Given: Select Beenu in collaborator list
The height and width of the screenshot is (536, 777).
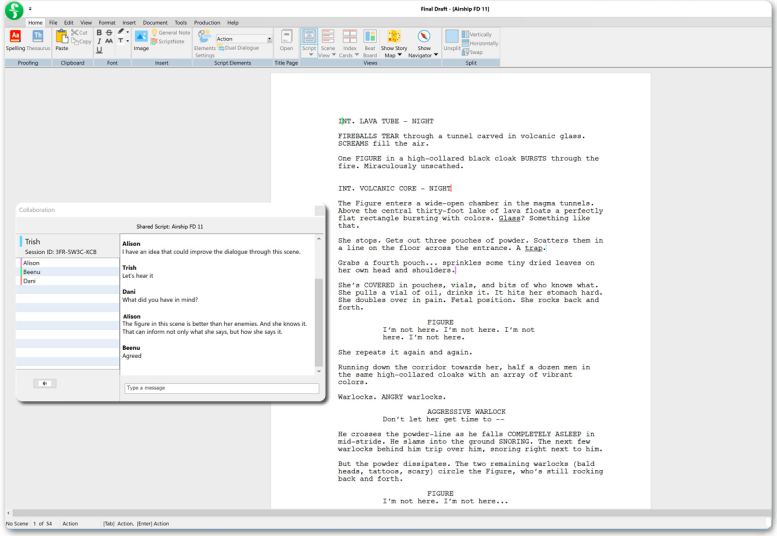Looking at the screenshot, I should (x=68, y=272).
